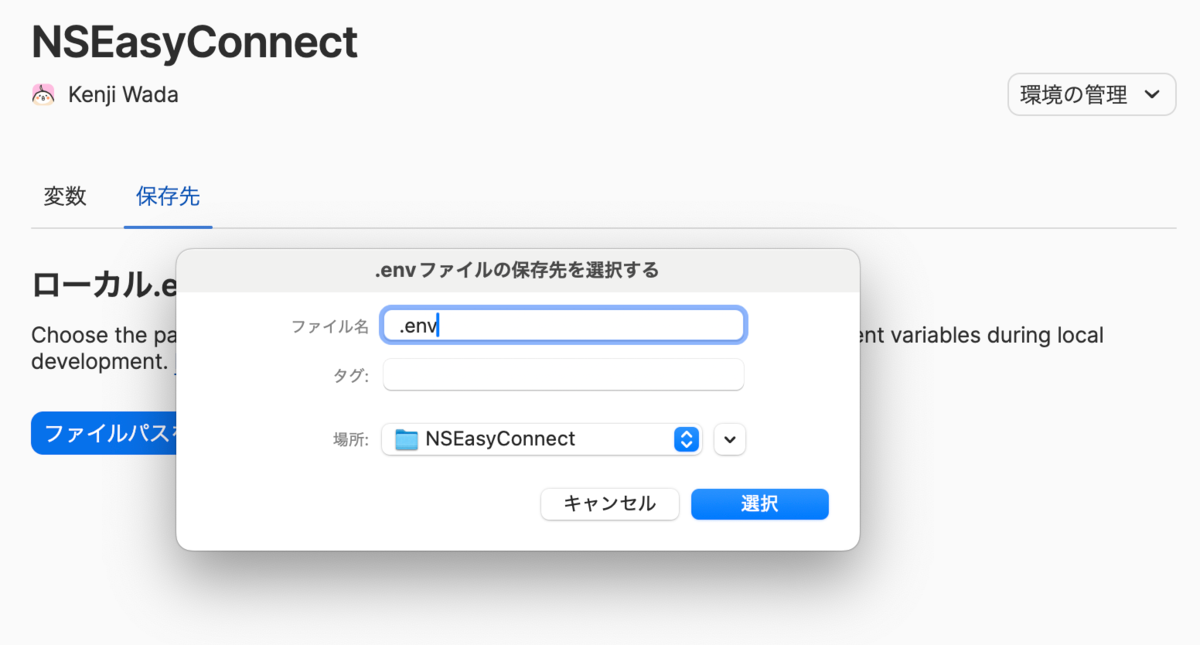This screenshot has width=1200, height=645.
Task: Expand the save dialog with the chevron button
Action: pyautogui.click(x=730, y=439)
